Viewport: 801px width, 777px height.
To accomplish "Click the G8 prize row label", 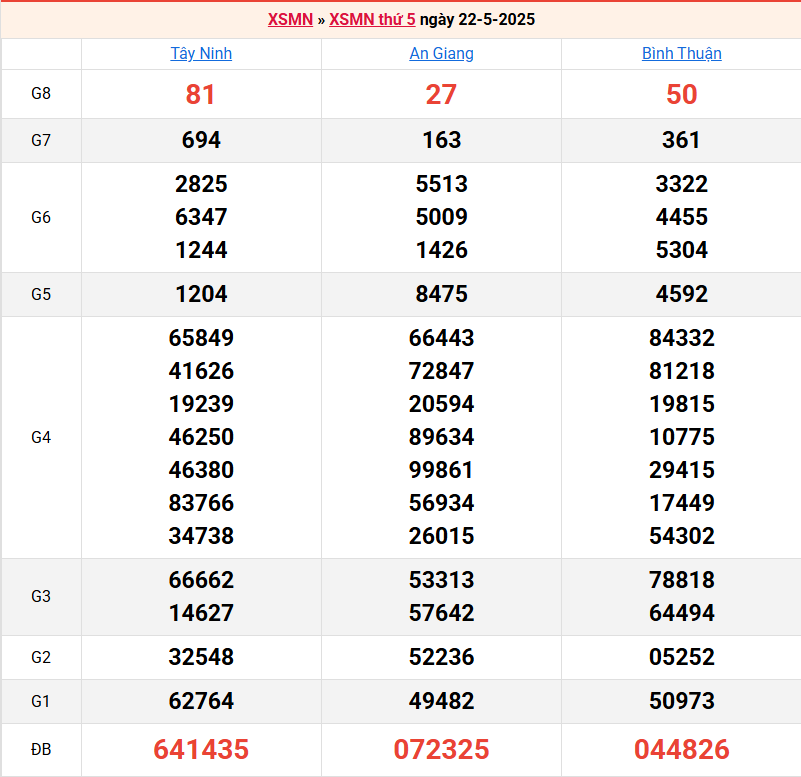I will (41, 93).
